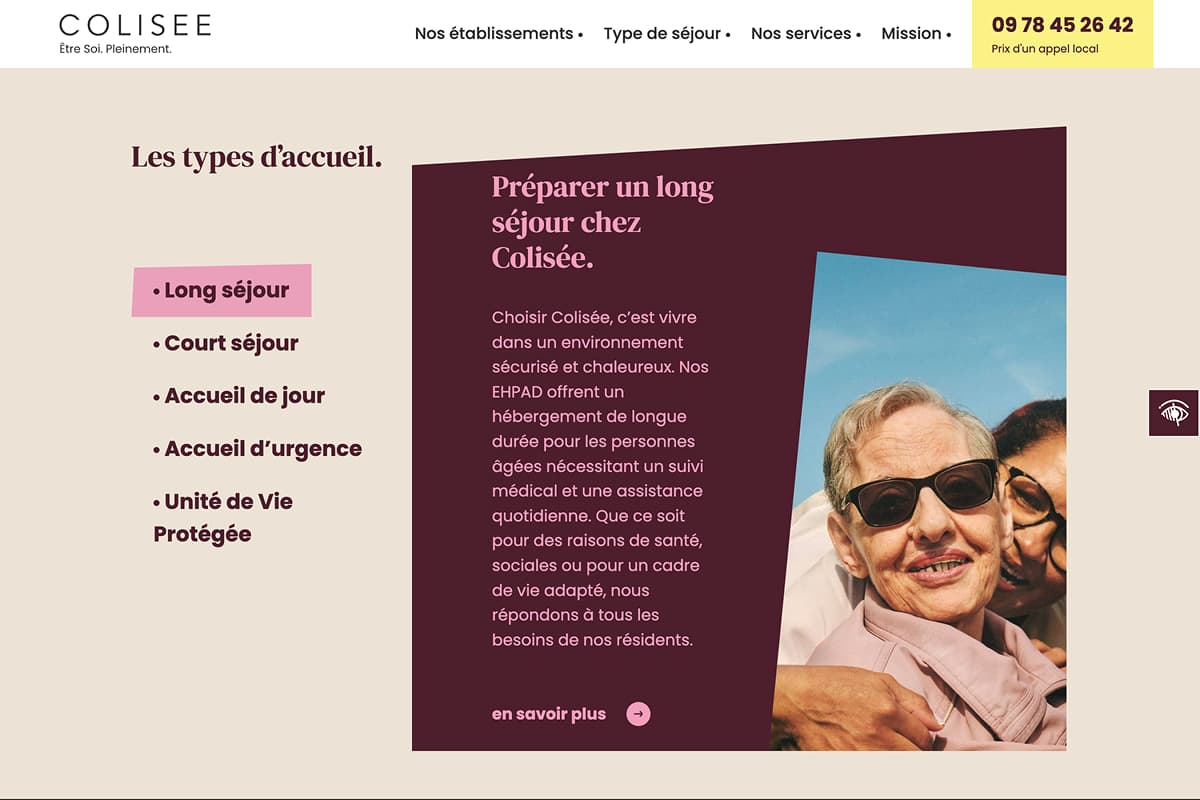Open the Unité de Vie Protégée tab

click(222, 517)
